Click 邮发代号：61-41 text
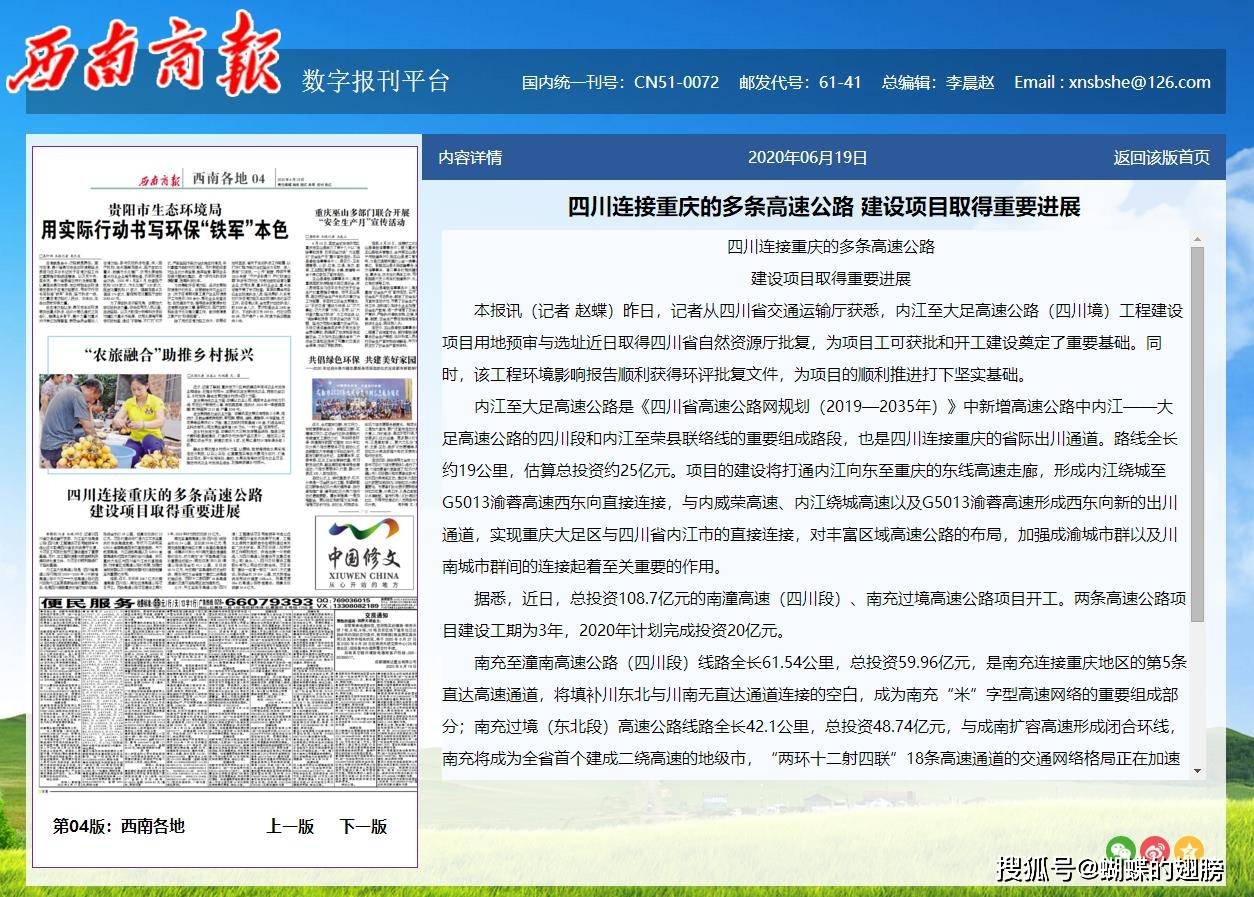 click(800, 82)
